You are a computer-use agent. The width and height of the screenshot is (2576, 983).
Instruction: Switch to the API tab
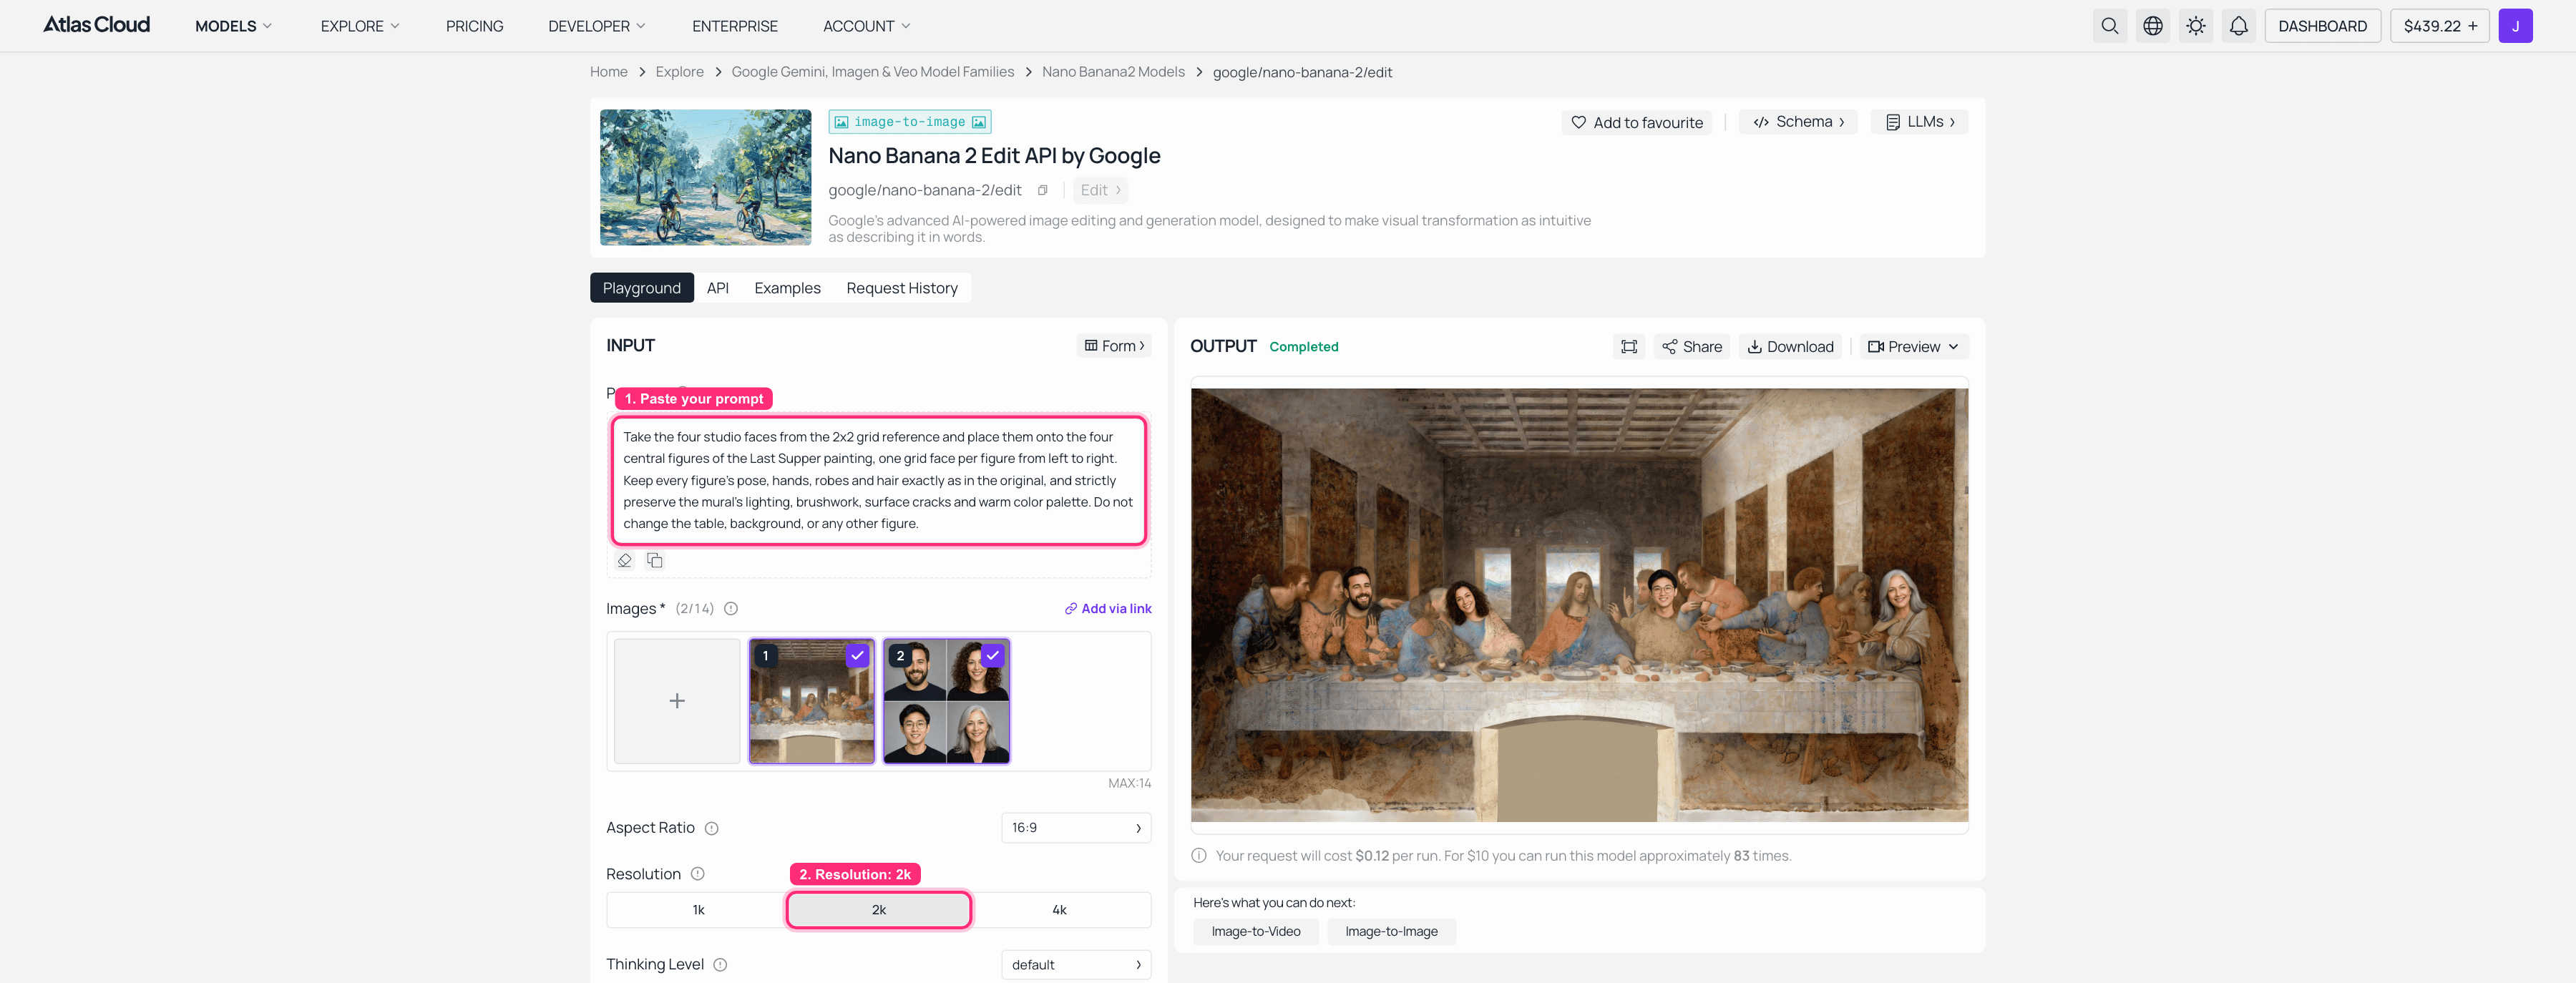(x=718, y=288)
